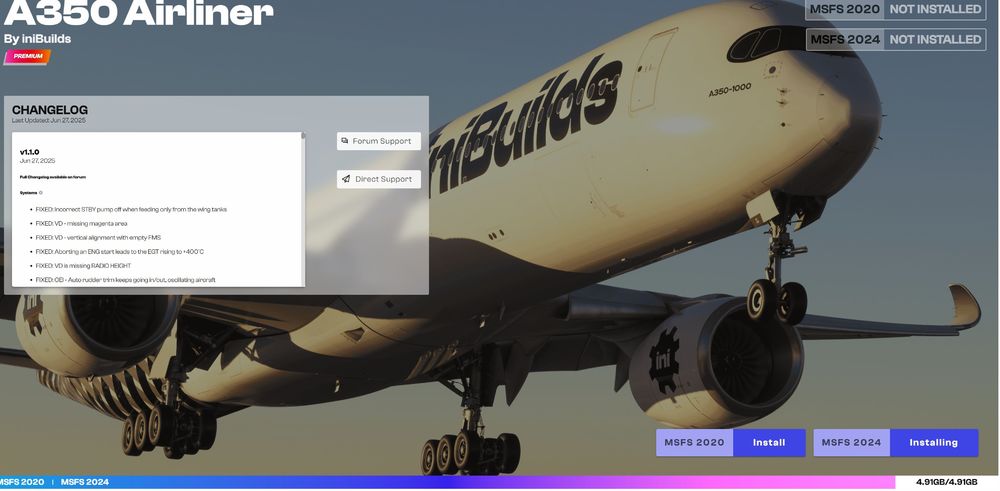
Task: Select MSFS 2024 in the bottom status bar
Action: pyautogui.click(x=84, y=482)
